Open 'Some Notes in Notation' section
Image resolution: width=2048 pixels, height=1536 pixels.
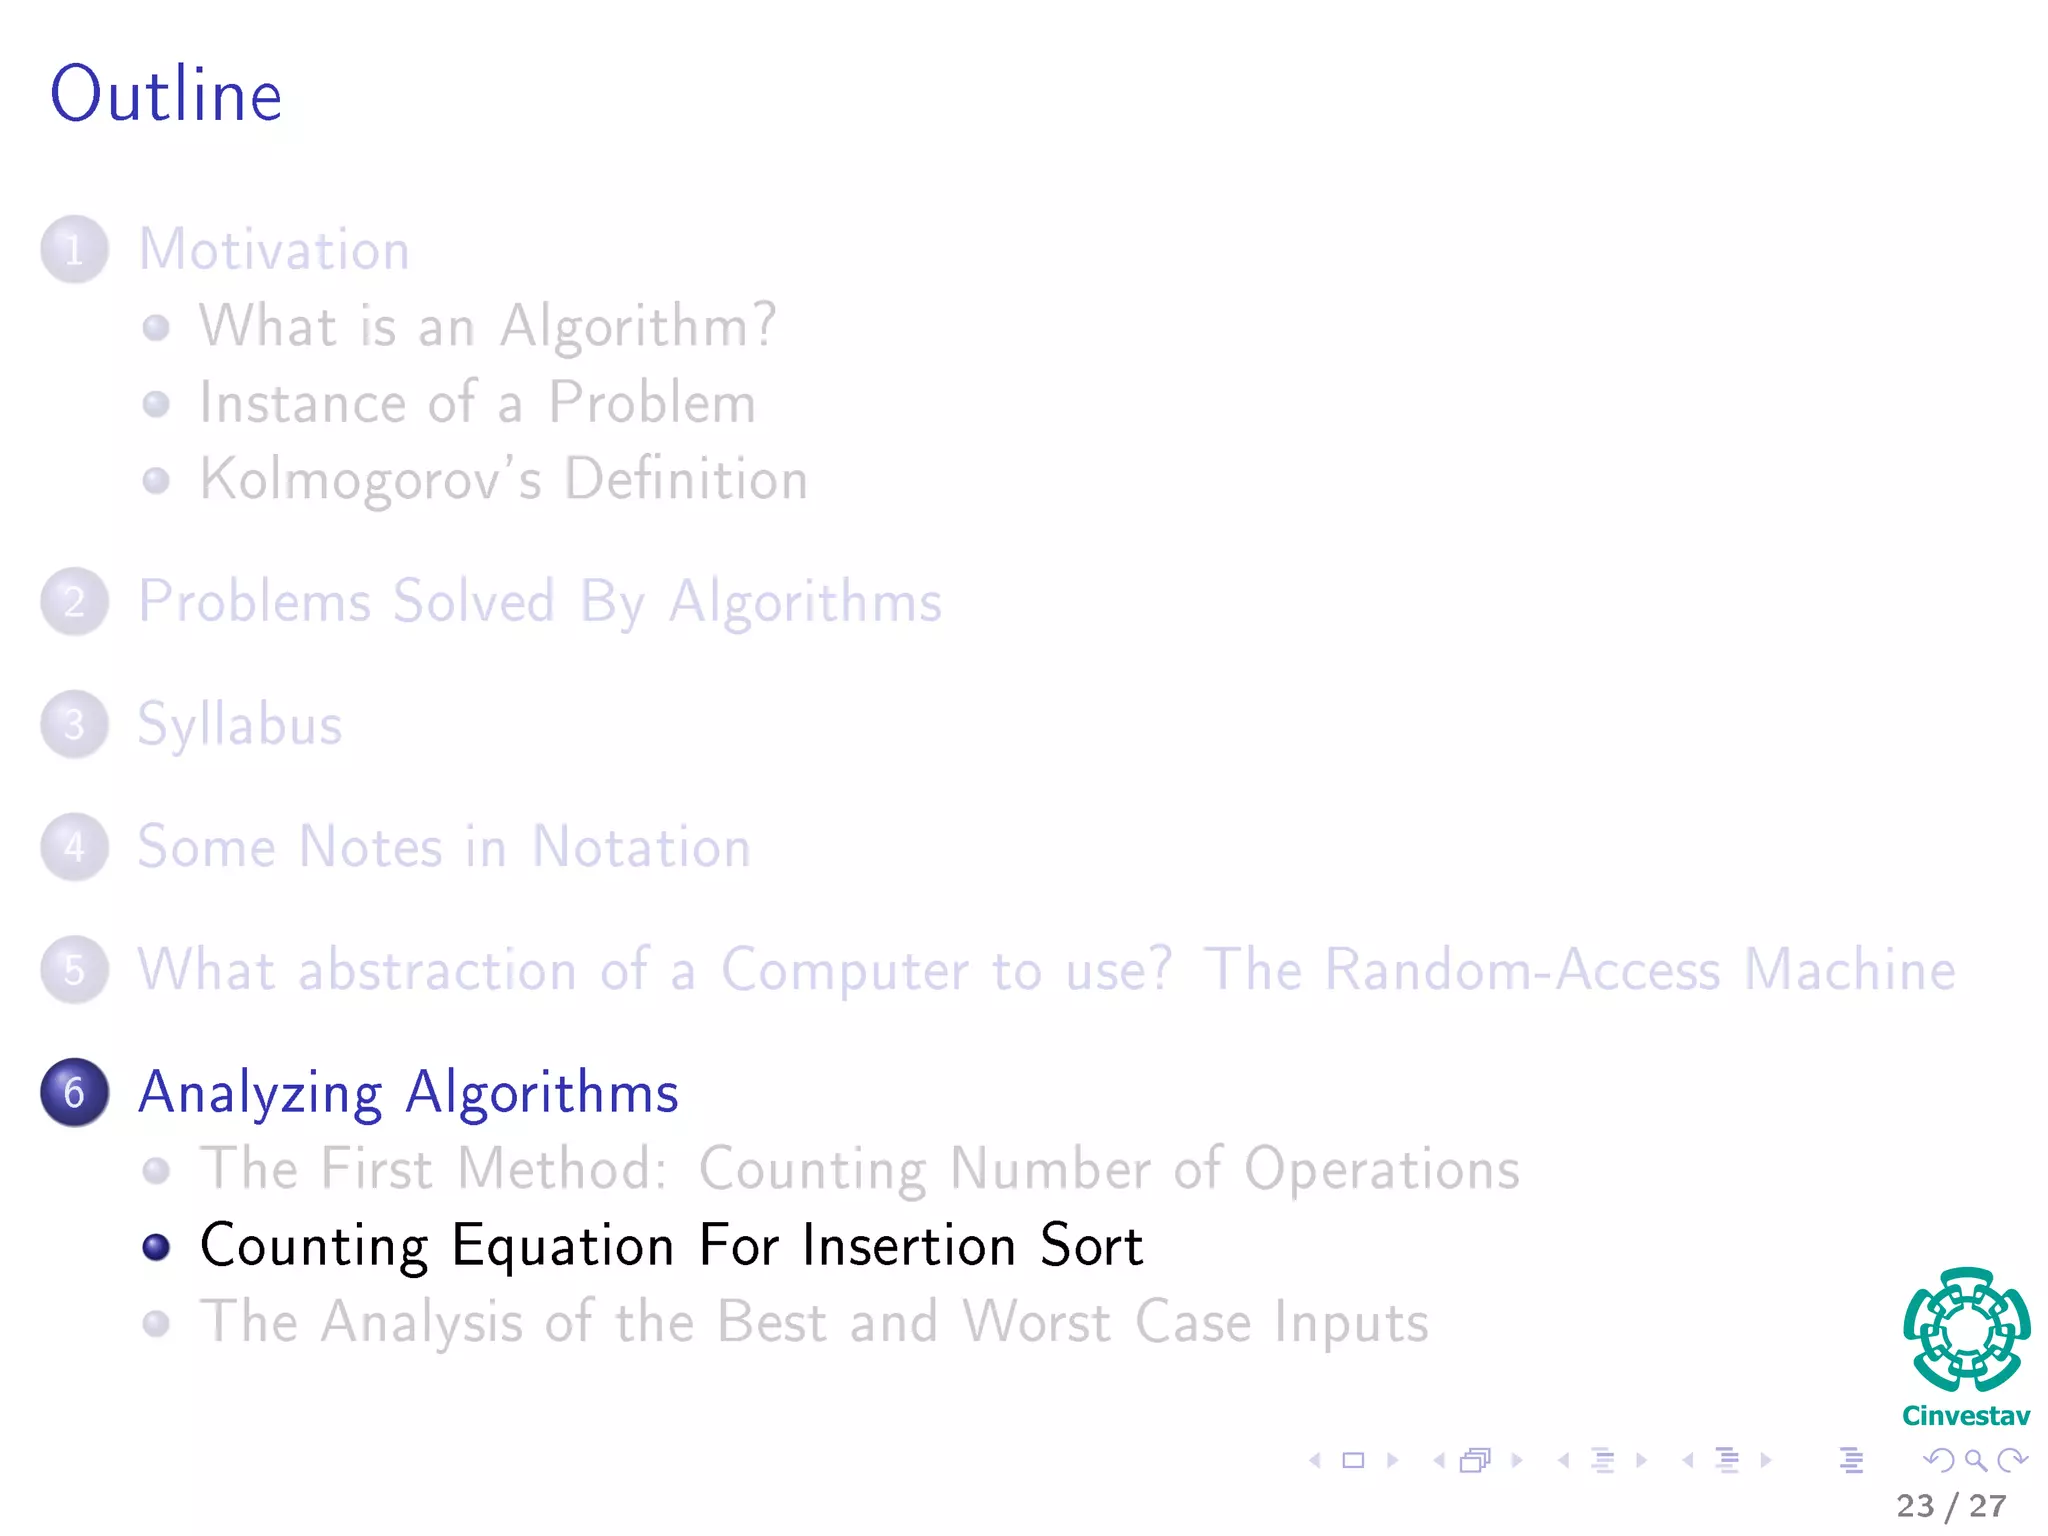point(444,848)
